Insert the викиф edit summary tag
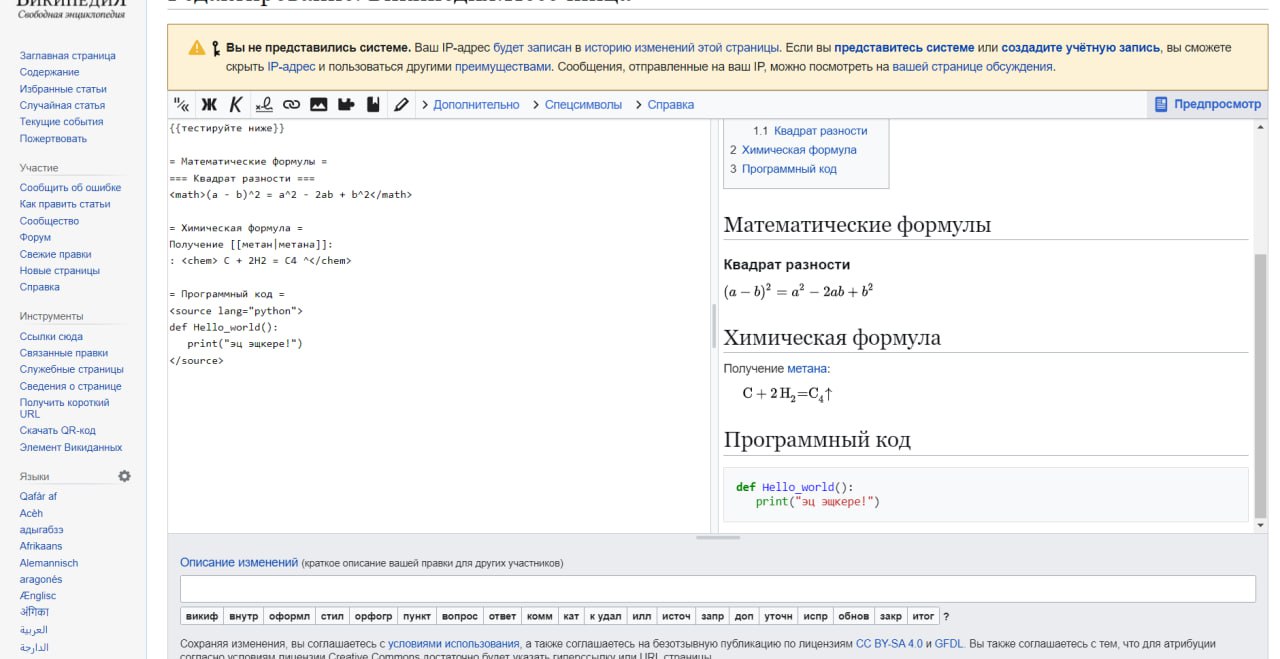This screenshot has width=1280, height=659. pos(201,616)
